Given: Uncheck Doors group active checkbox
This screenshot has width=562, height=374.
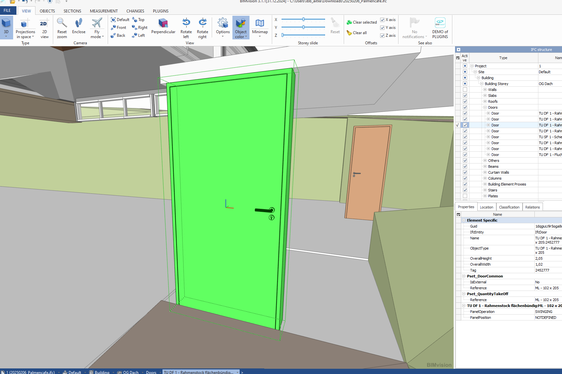Looking at the screenshot, I should [465, 108].
